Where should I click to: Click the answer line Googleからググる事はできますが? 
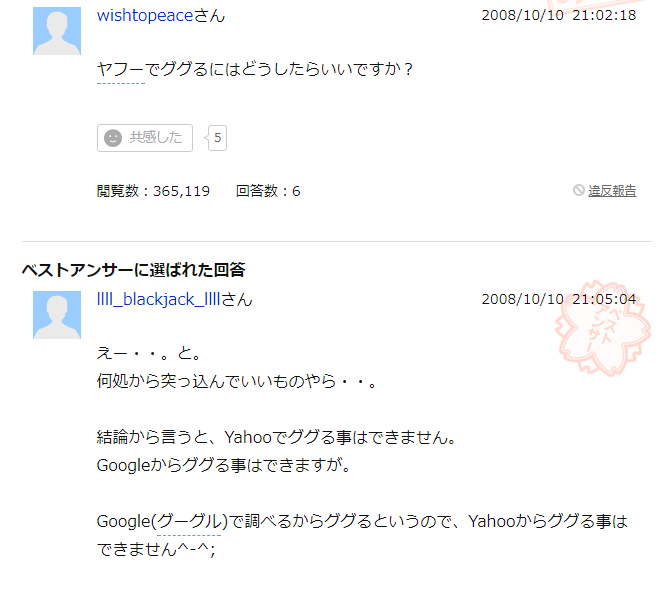(224, 465)
